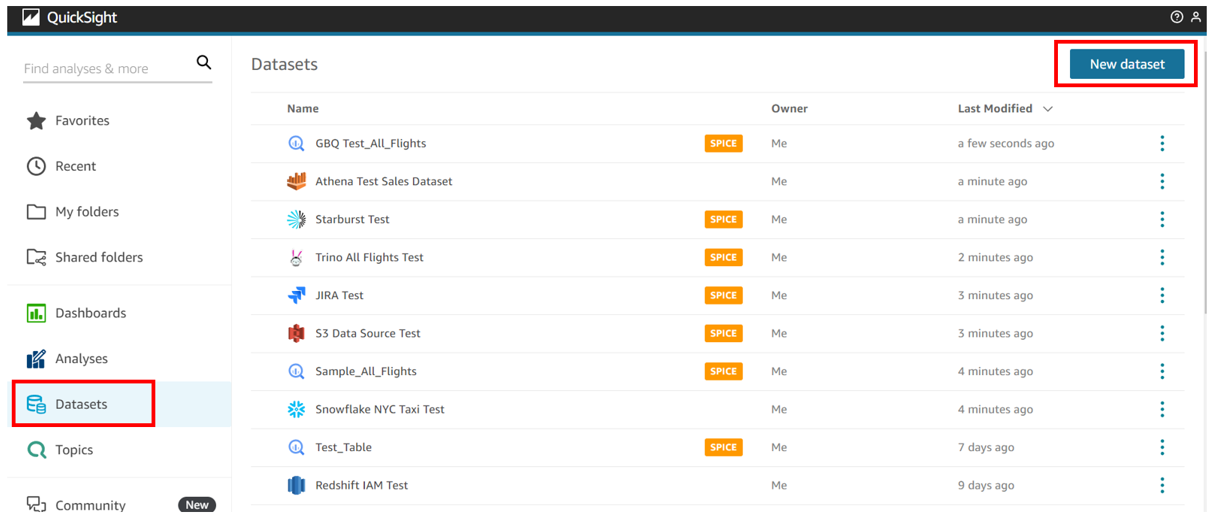
Task: Open the Trino All Flights Test dataset
Action: click(x=369, y=258)
